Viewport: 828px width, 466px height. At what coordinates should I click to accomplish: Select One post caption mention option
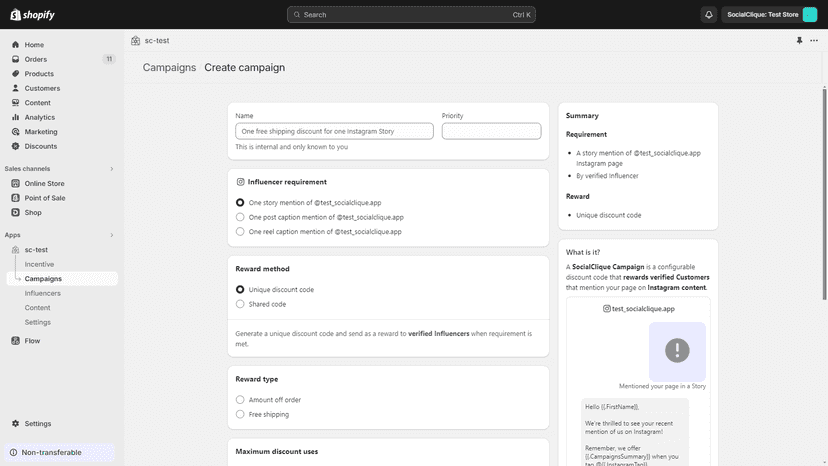[x=240, y=217]
